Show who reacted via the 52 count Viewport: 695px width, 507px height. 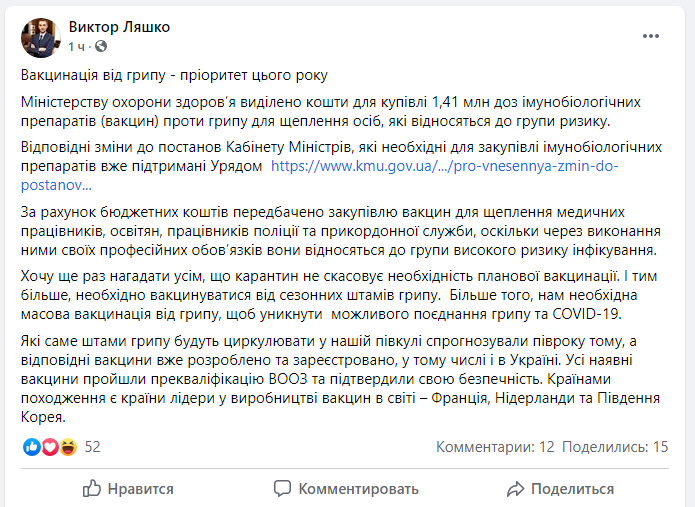tap(93, 447)
